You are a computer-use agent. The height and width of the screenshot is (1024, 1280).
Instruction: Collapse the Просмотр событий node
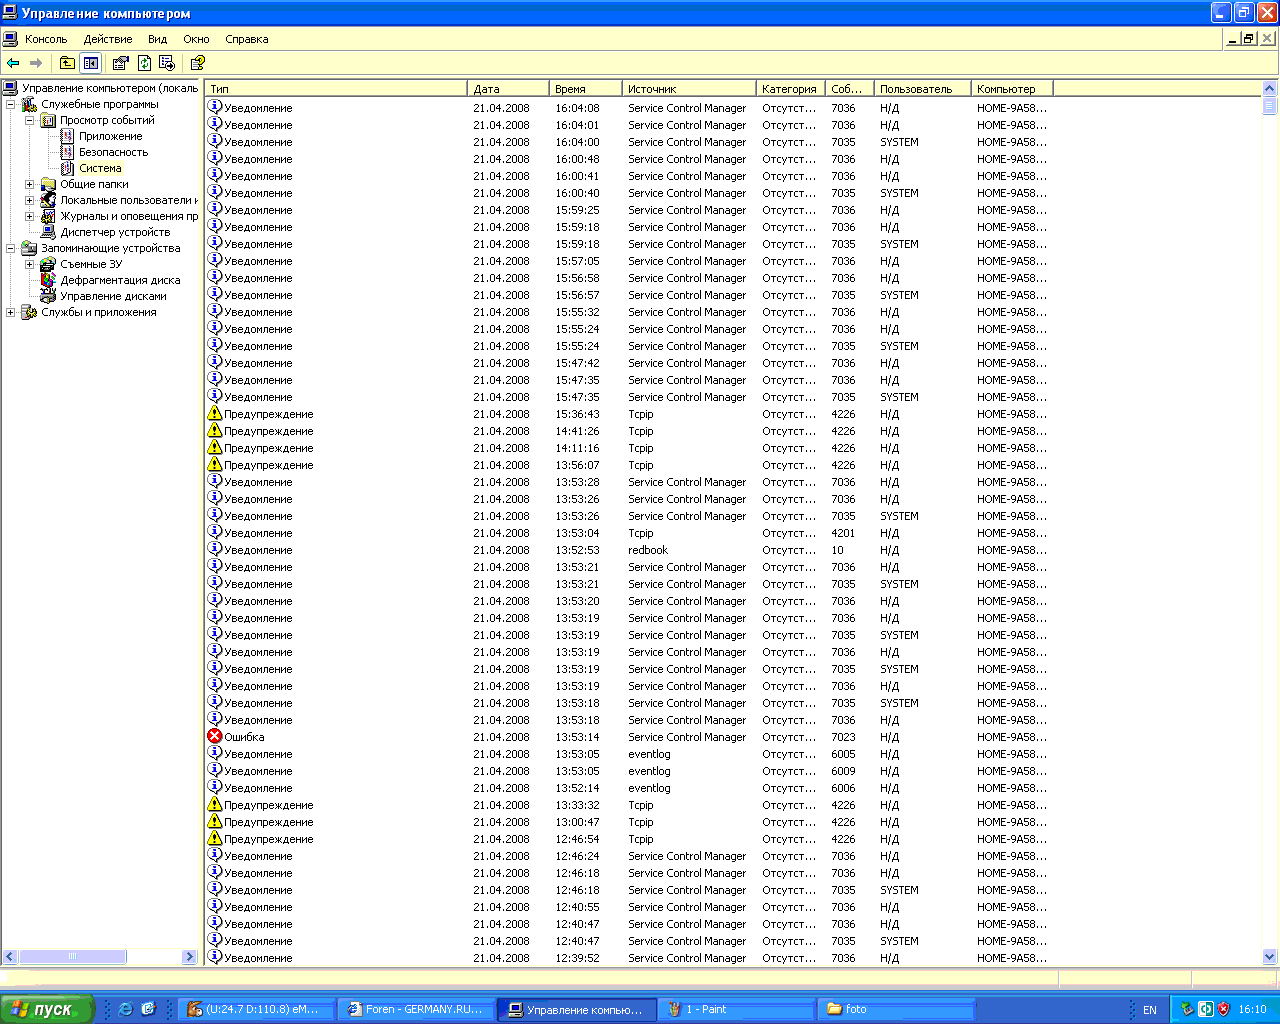(29, 120)
